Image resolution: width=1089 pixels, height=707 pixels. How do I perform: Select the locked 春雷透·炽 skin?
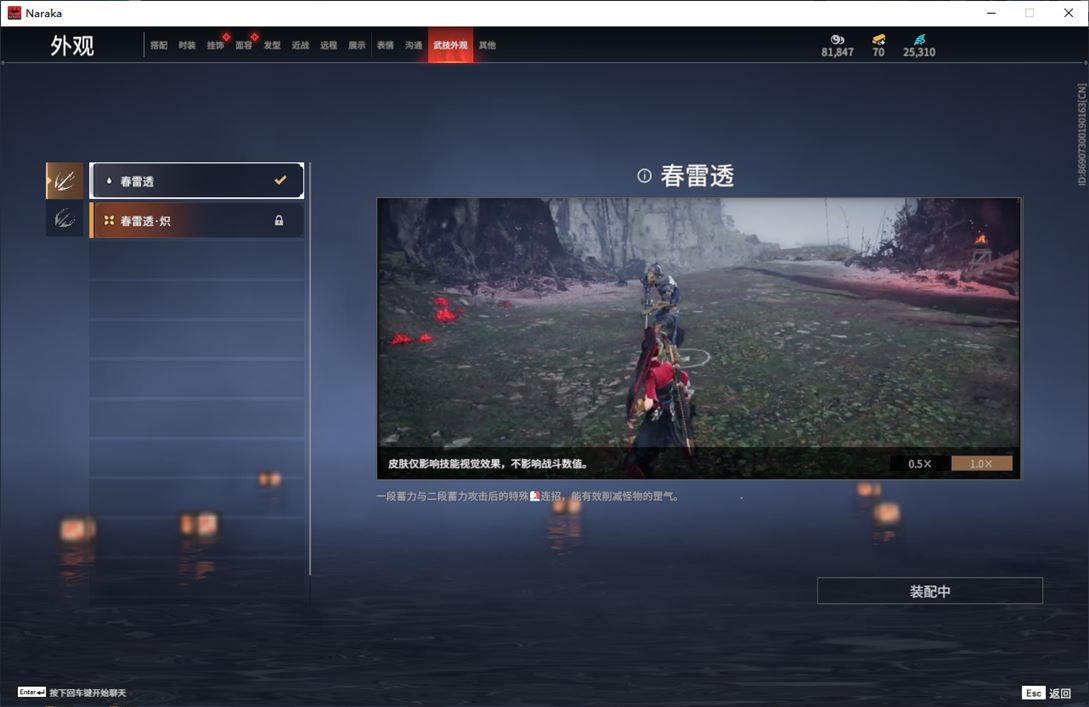(x=197, y=220)
